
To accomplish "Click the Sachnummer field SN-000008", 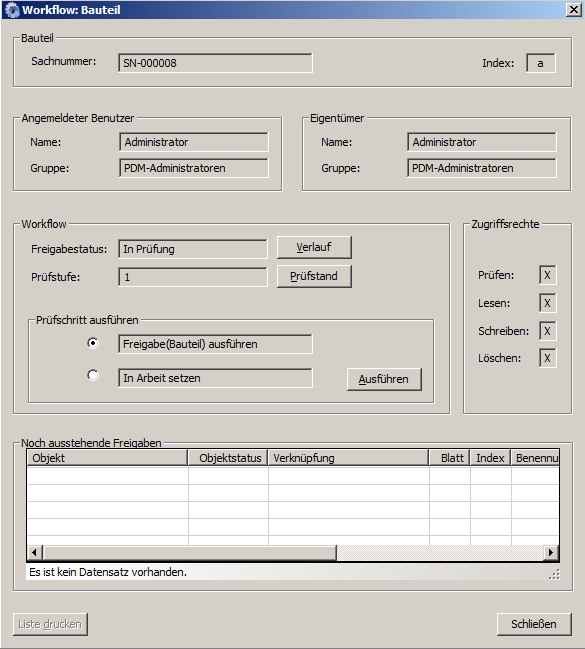I will point(215,63).
